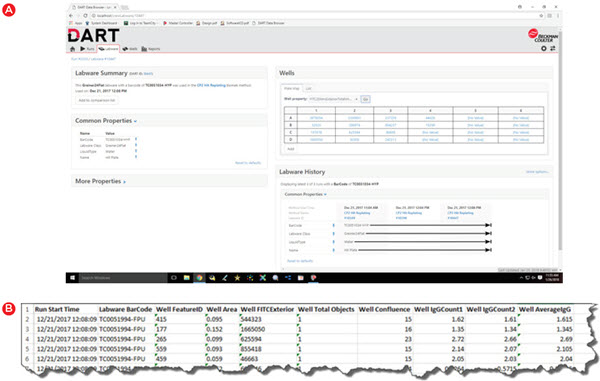This screenshot has height=381, width=600.
Task: Select spreadsheet row header 4
Action: point(27,339)
